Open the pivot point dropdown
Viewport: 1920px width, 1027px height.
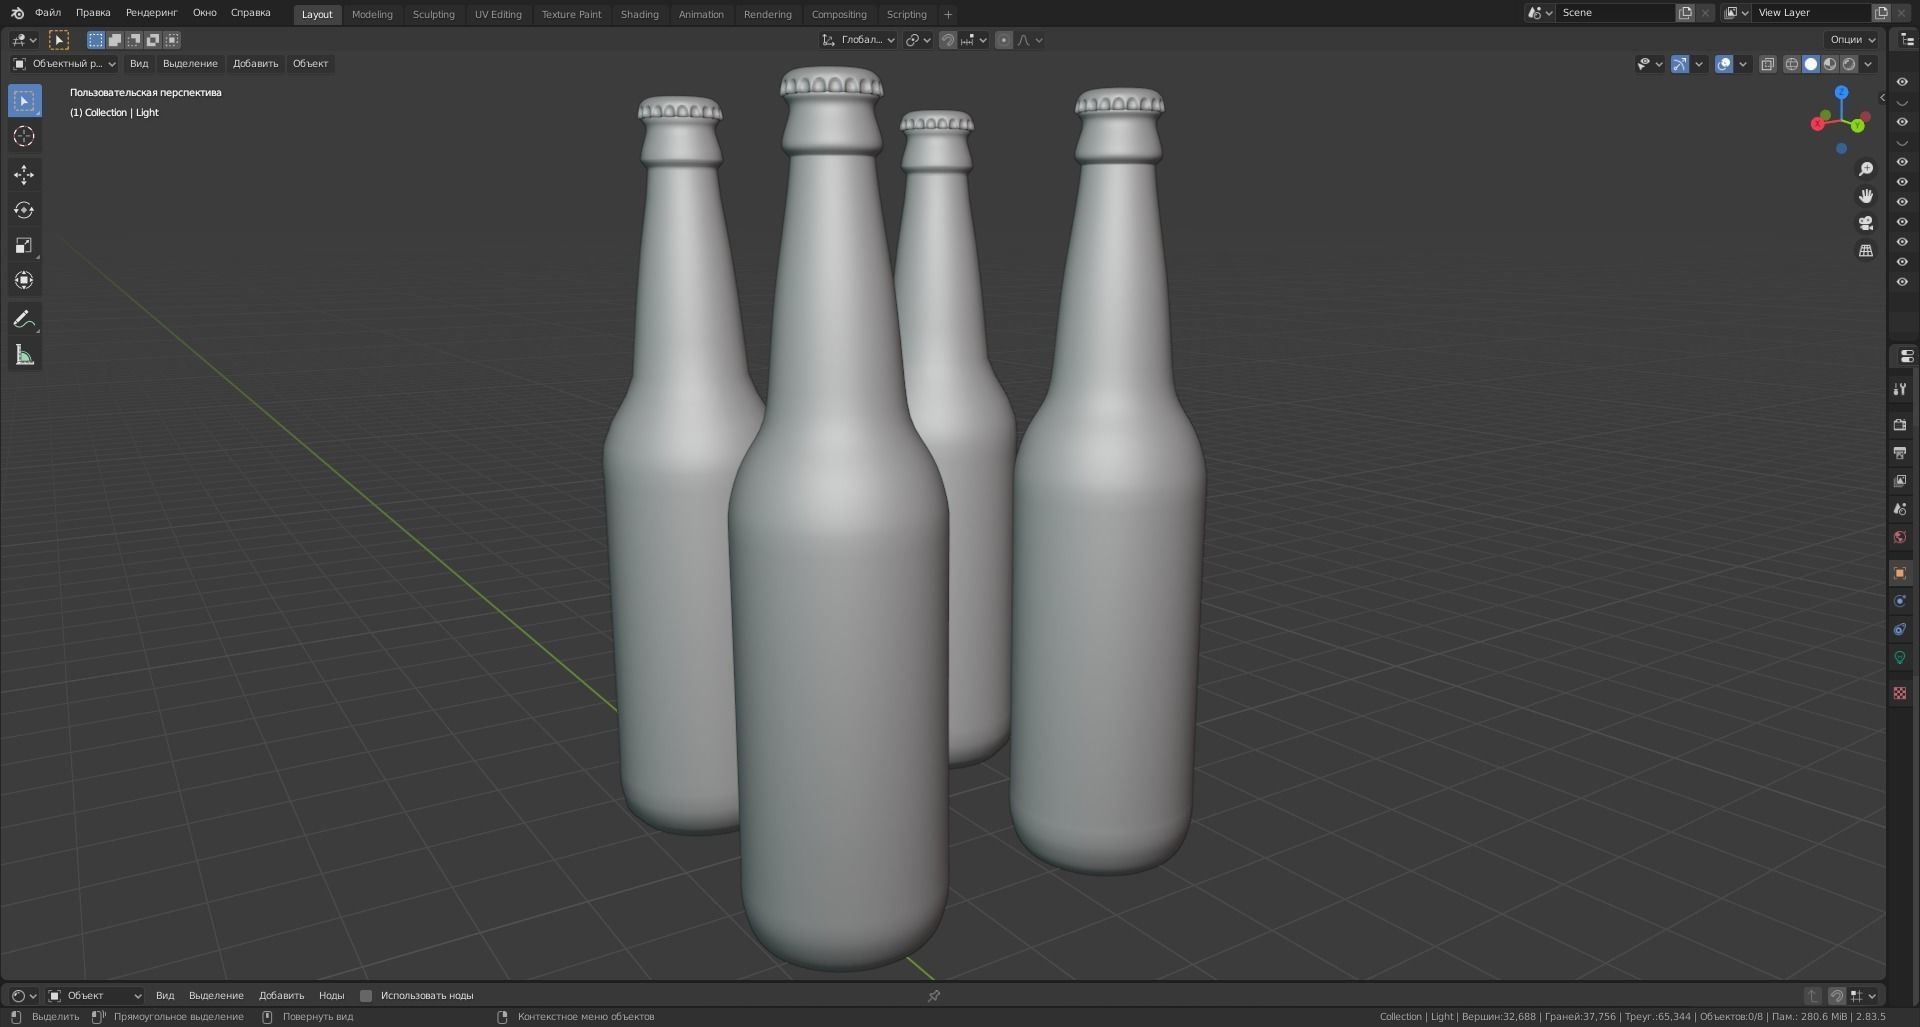pyautogui.click(x=918, y=40)
